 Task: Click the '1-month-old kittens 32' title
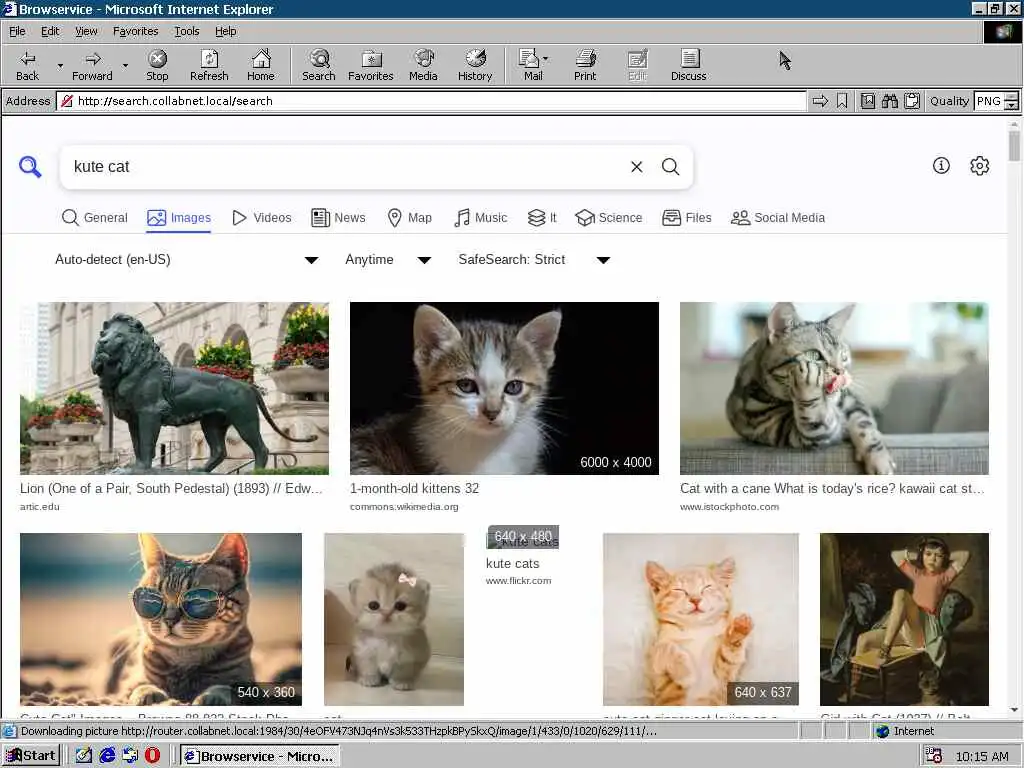[415, 488]
